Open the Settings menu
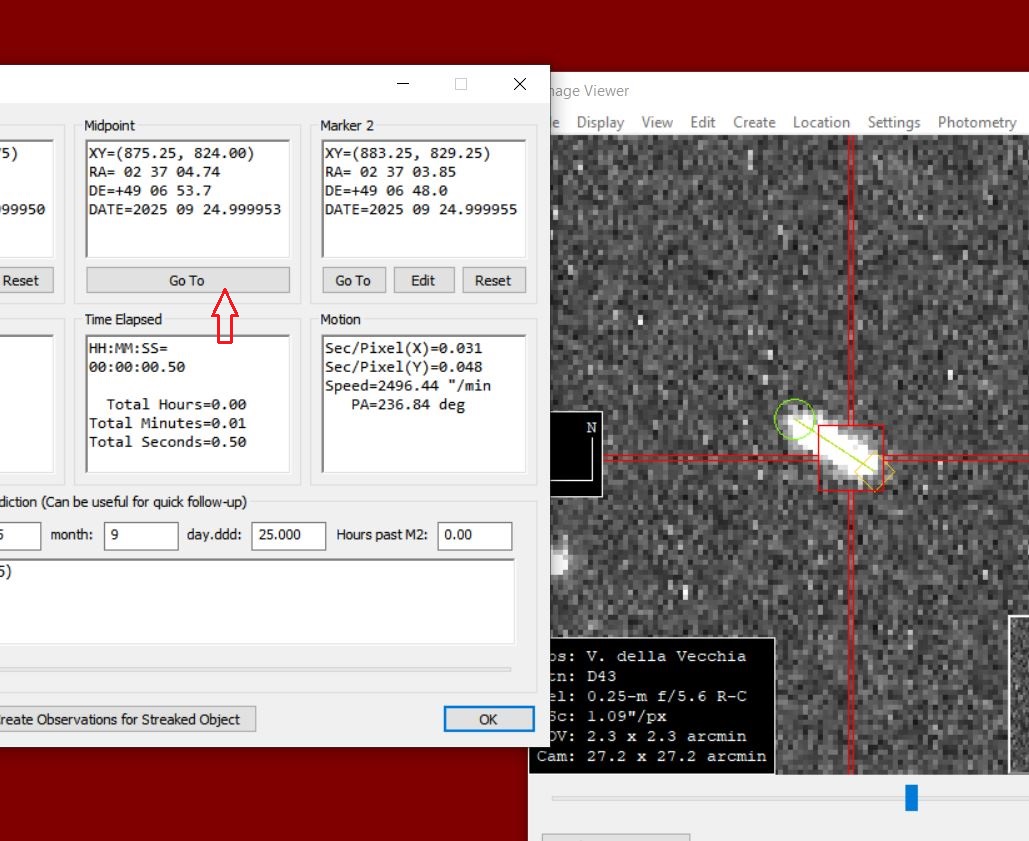This screenshot has height=841, width=1029. click(x=893, y=122)
